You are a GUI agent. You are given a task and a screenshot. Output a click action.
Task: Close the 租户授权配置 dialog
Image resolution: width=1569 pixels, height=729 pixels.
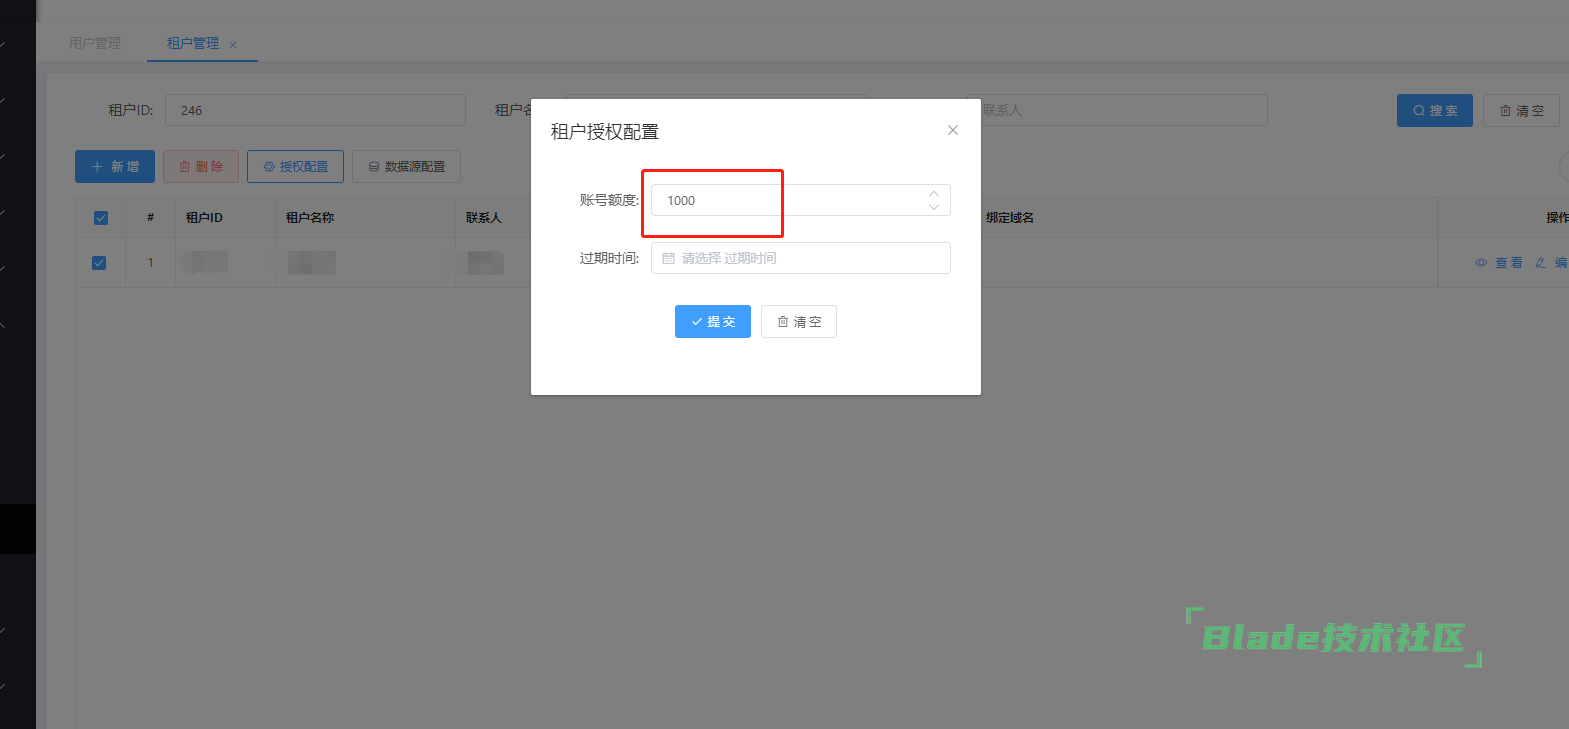pos(953,130)
